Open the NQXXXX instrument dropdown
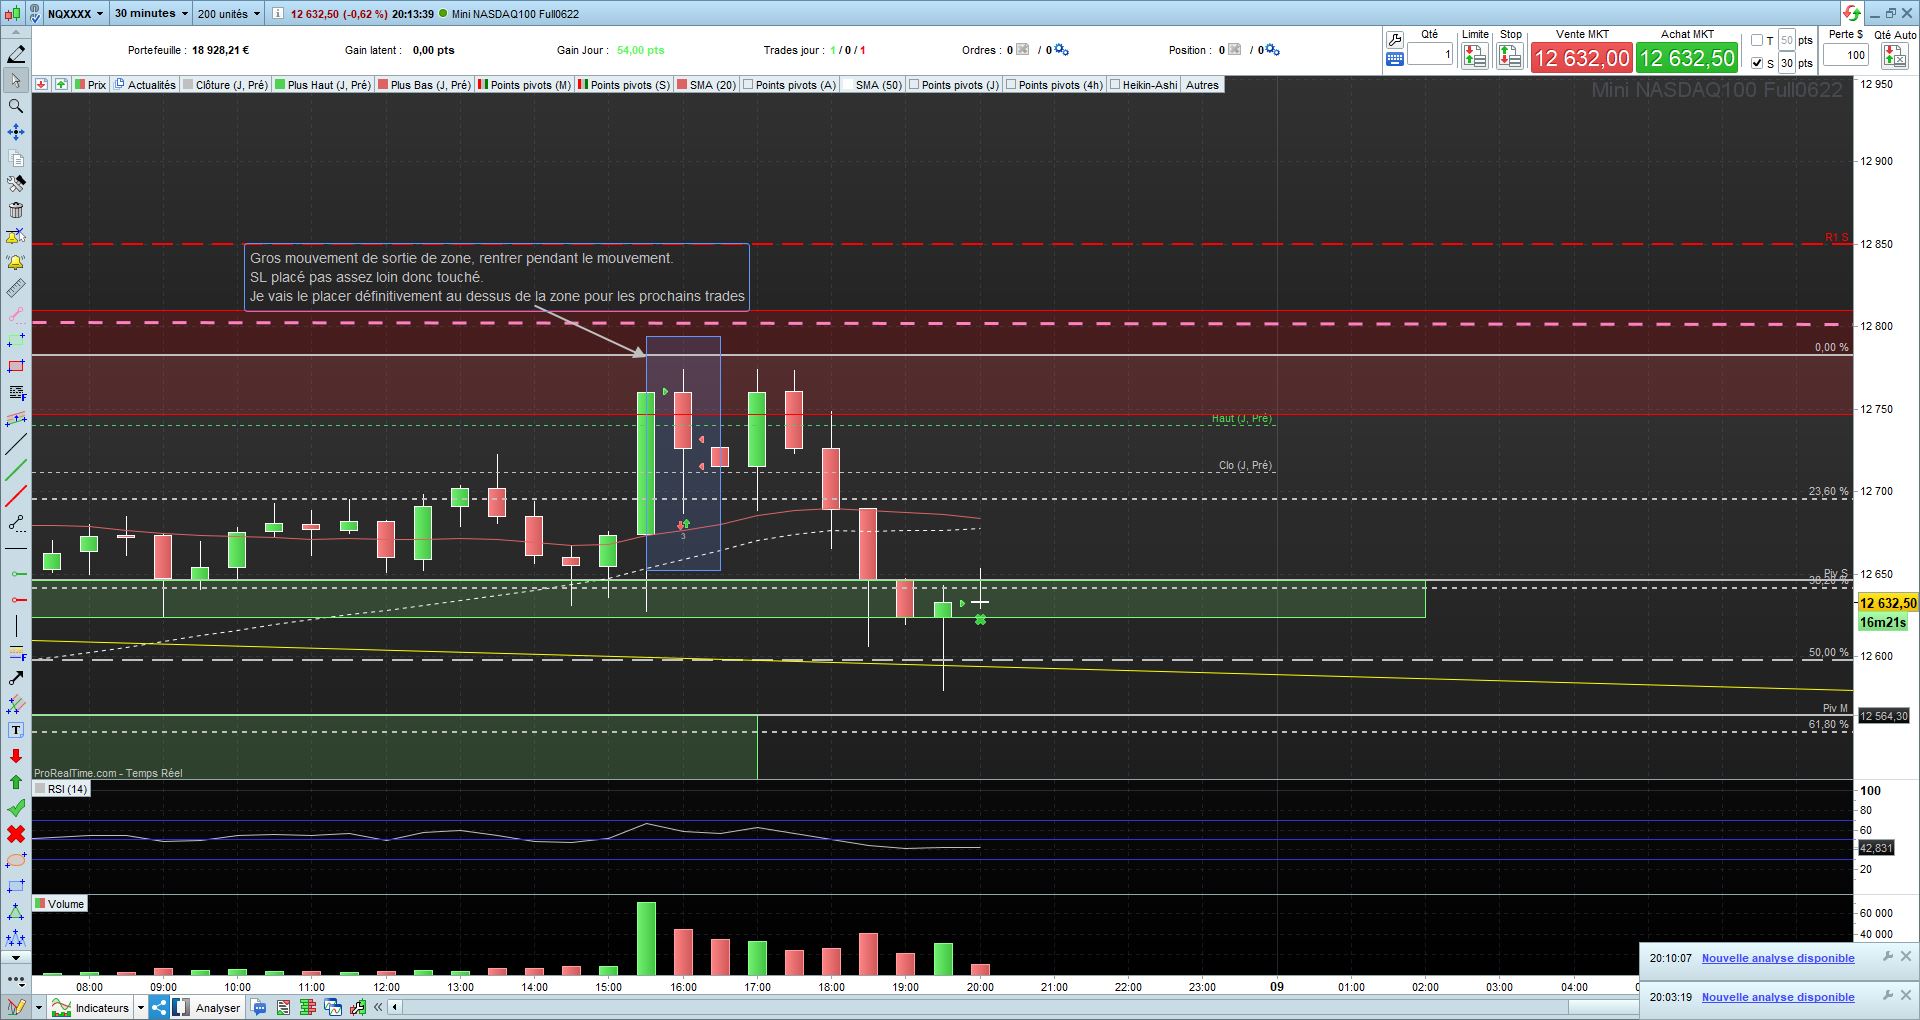The height and width of the screenshot is (1020, 1920). tap(75, 14)
